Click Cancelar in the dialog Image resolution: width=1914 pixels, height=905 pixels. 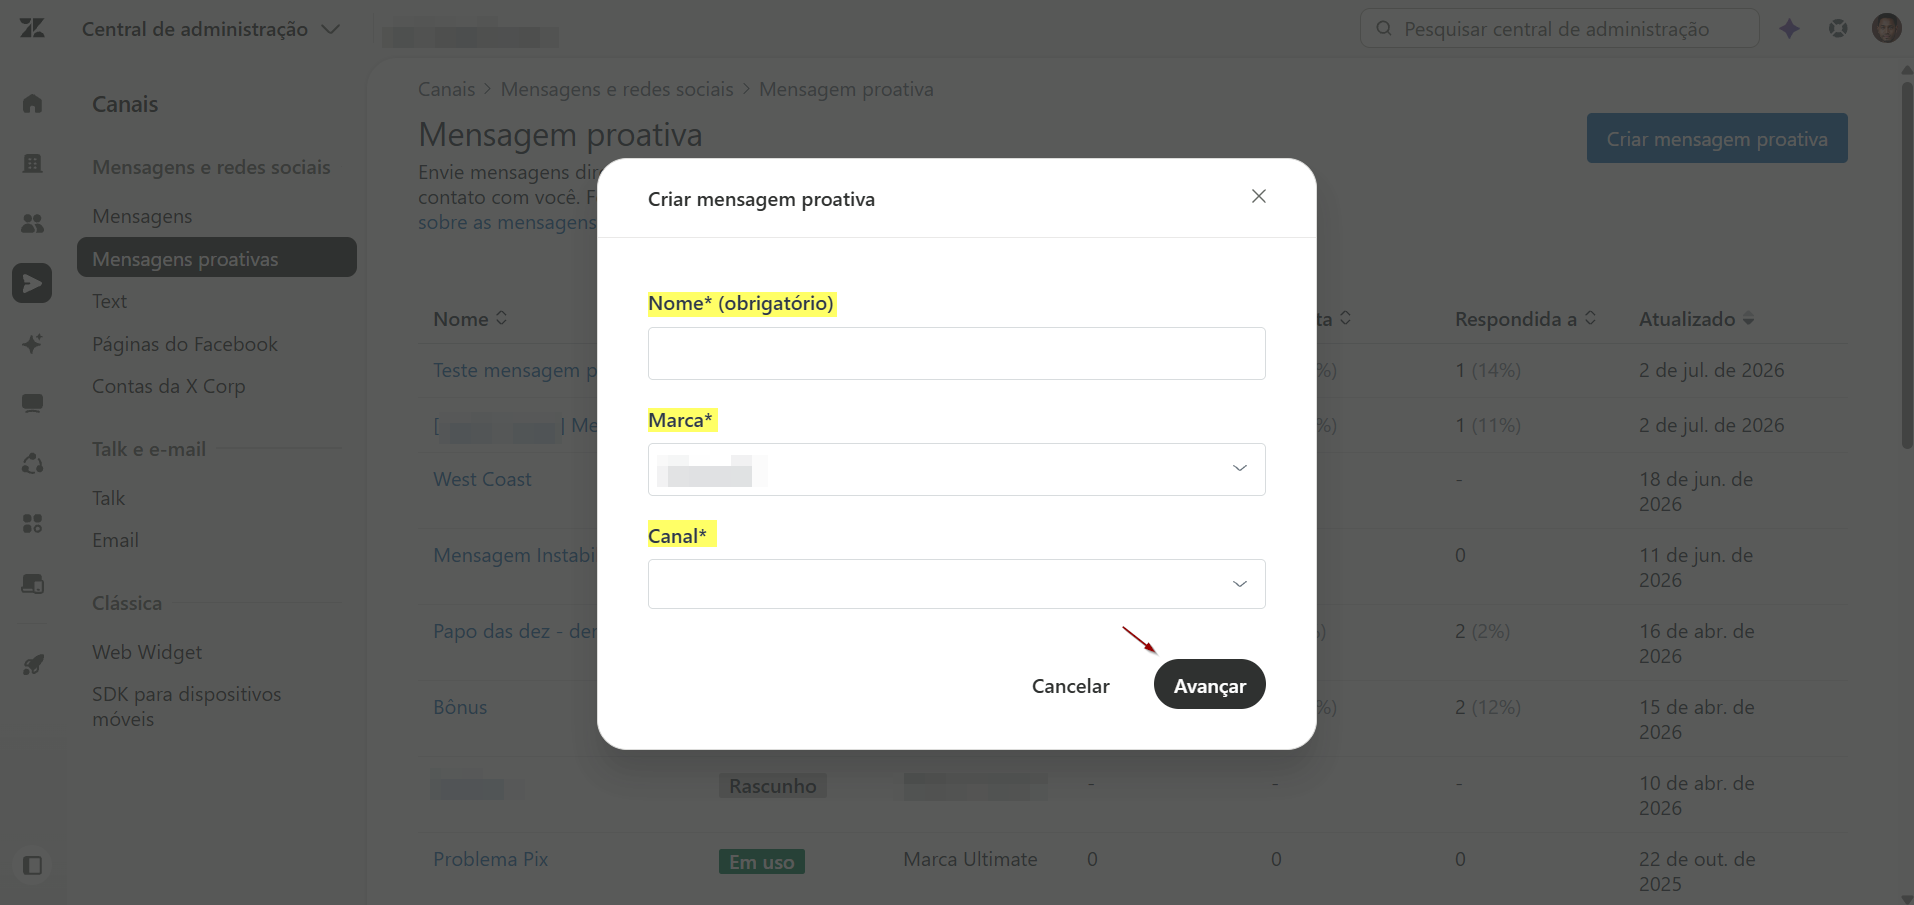(1070, 686)
